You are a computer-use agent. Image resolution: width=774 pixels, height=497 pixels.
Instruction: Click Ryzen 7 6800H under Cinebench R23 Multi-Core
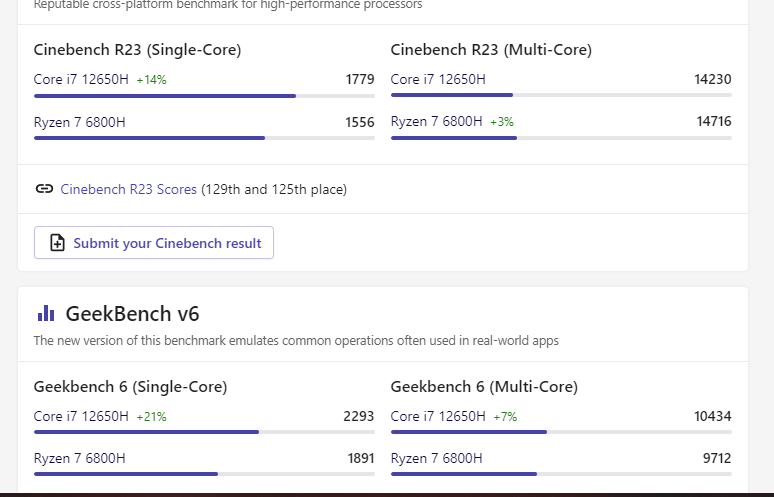tap(437, 122)
